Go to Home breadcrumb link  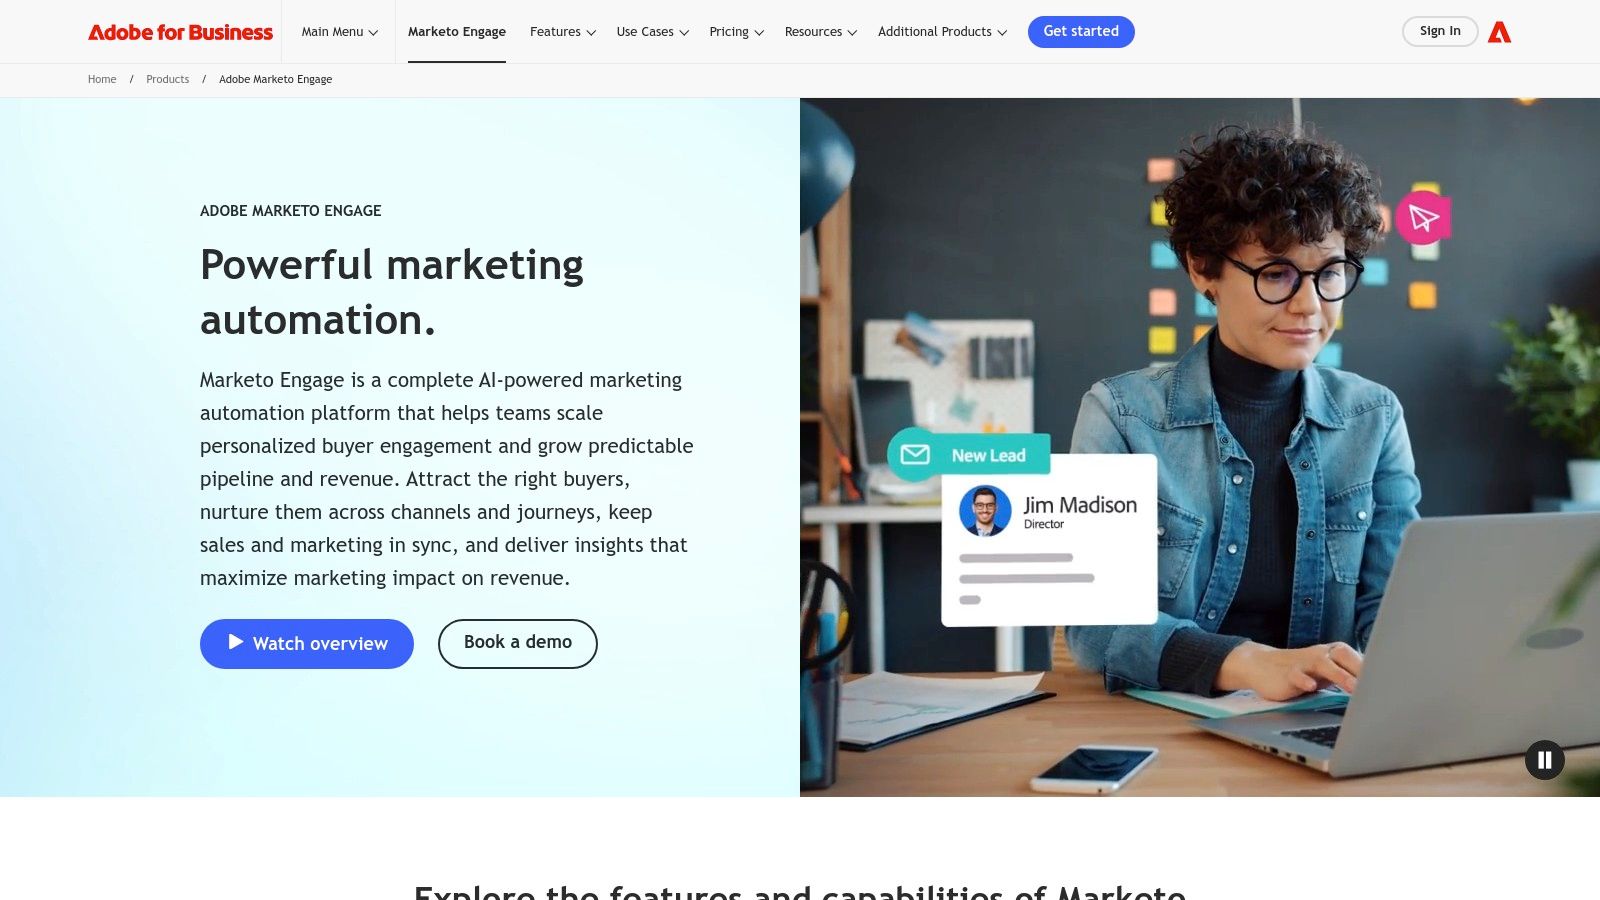pyautogui.click(x=102, y=80)
